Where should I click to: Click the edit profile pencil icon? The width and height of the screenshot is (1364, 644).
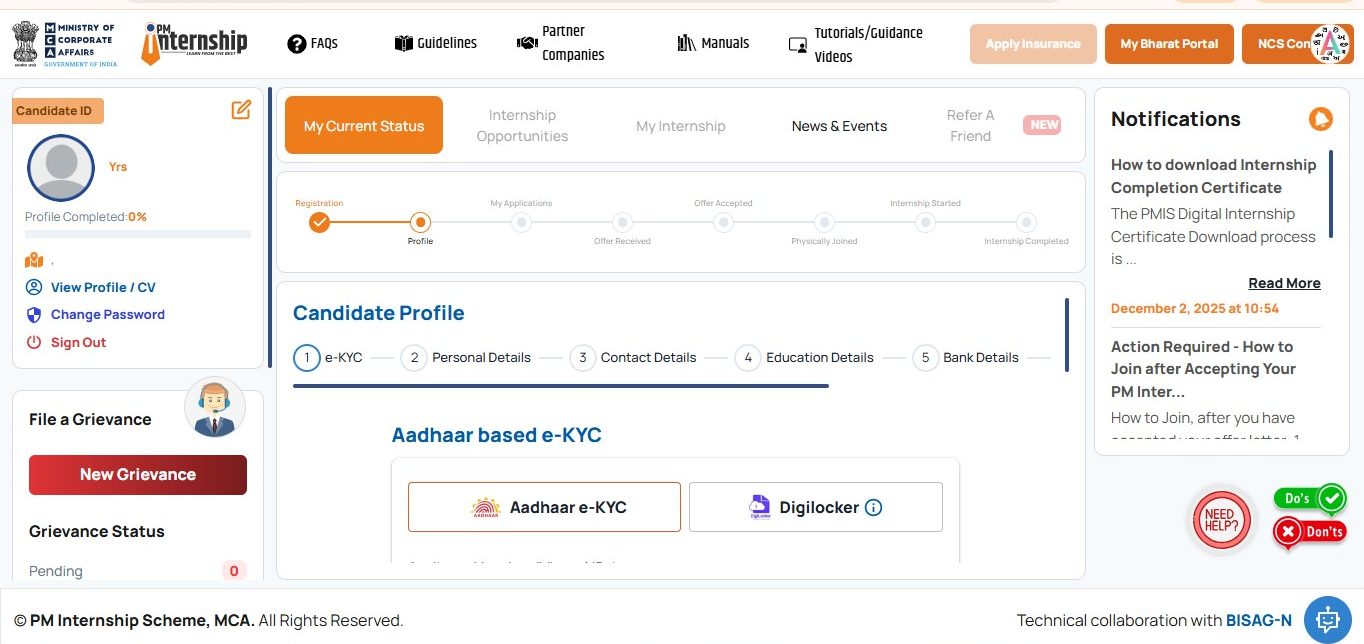[x=241, y=110]
